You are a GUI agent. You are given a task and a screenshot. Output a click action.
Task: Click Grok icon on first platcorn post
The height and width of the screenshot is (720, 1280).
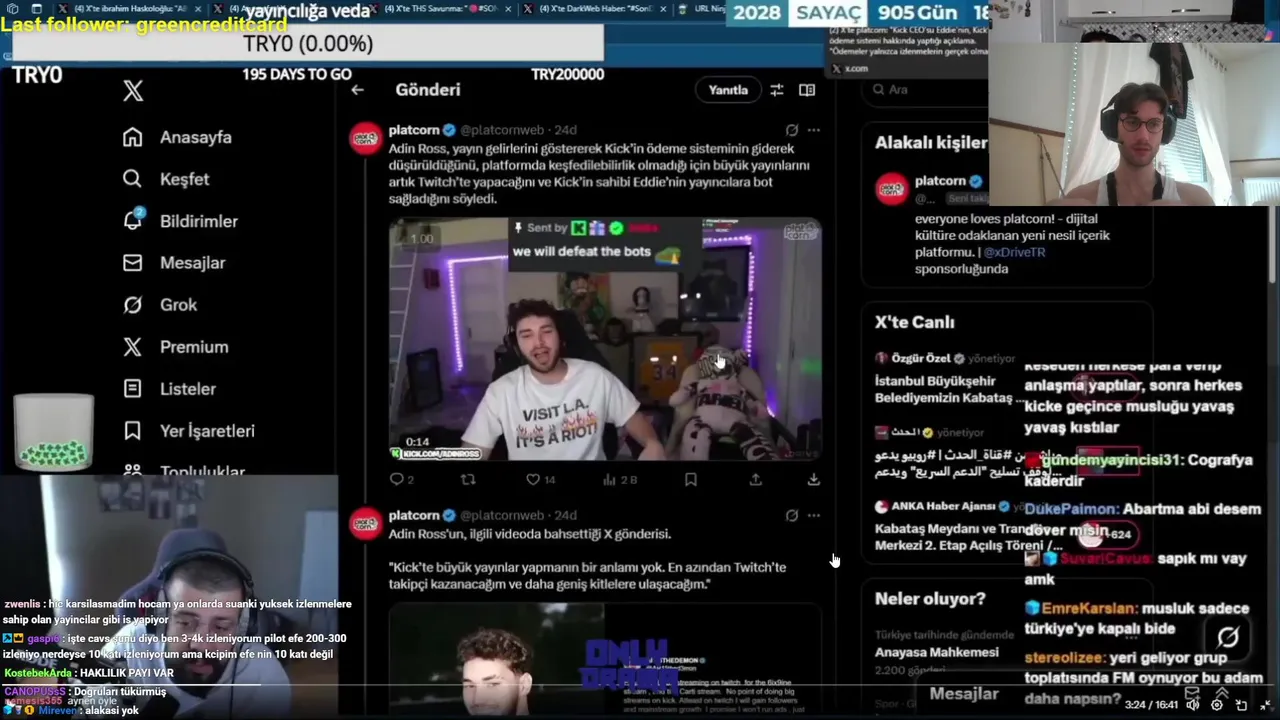tap(792, 130)
